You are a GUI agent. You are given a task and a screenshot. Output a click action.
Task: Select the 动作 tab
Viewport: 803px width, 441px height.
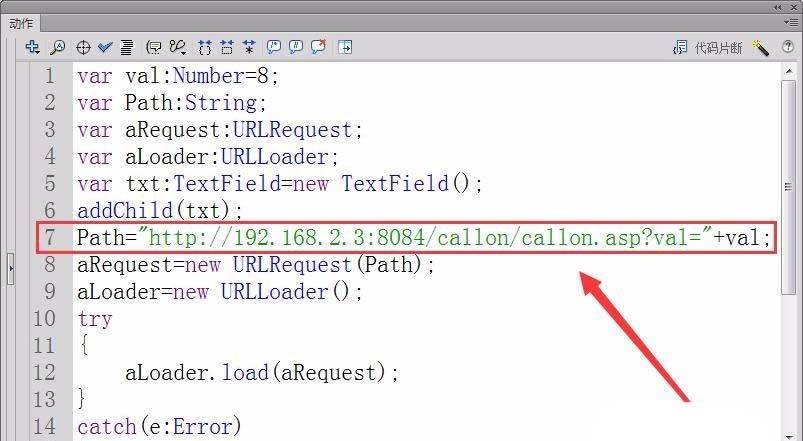[x=21, y=24]
